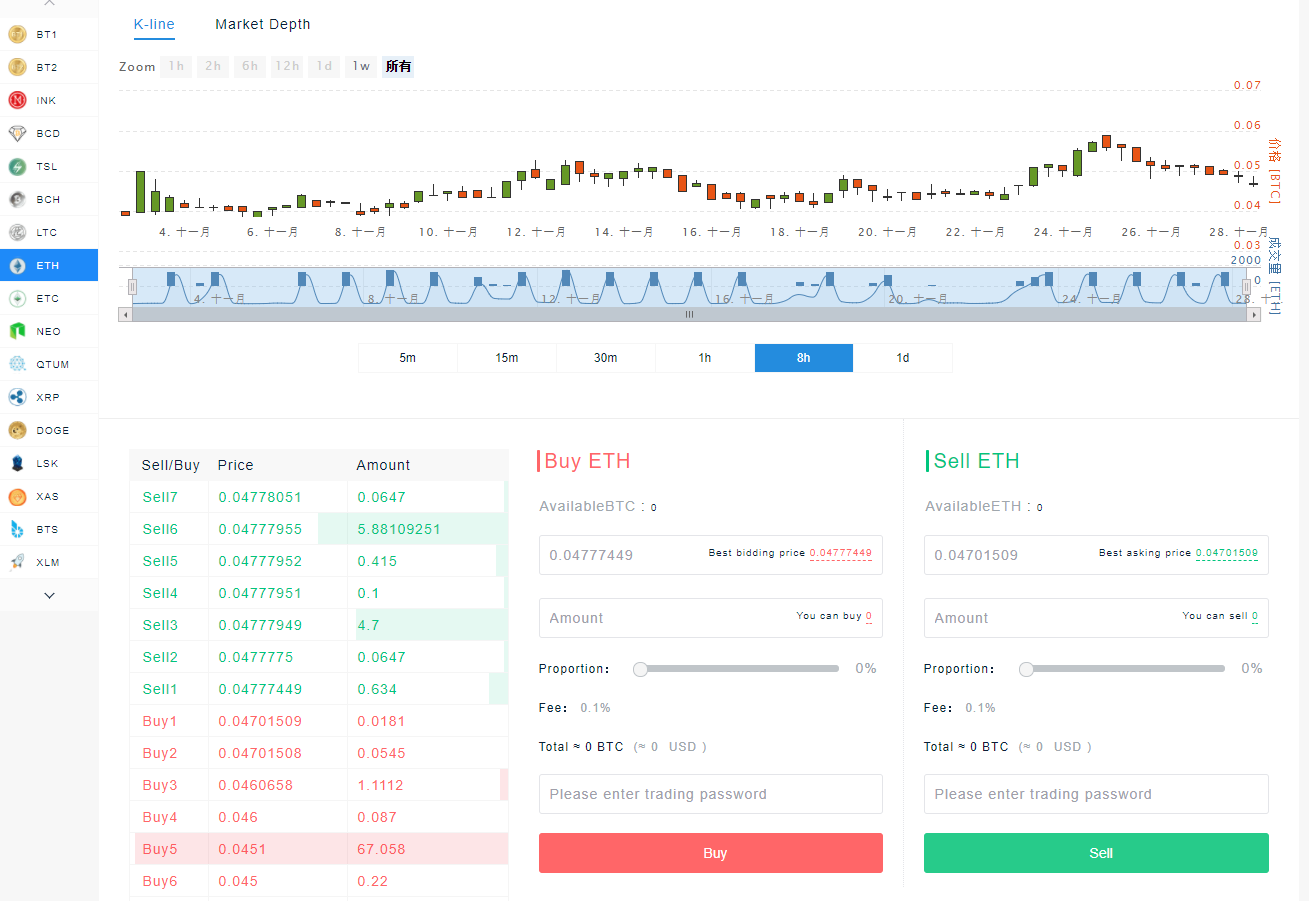
Task: Pick the TSL coin icon
Action: (x=17, y=166)
